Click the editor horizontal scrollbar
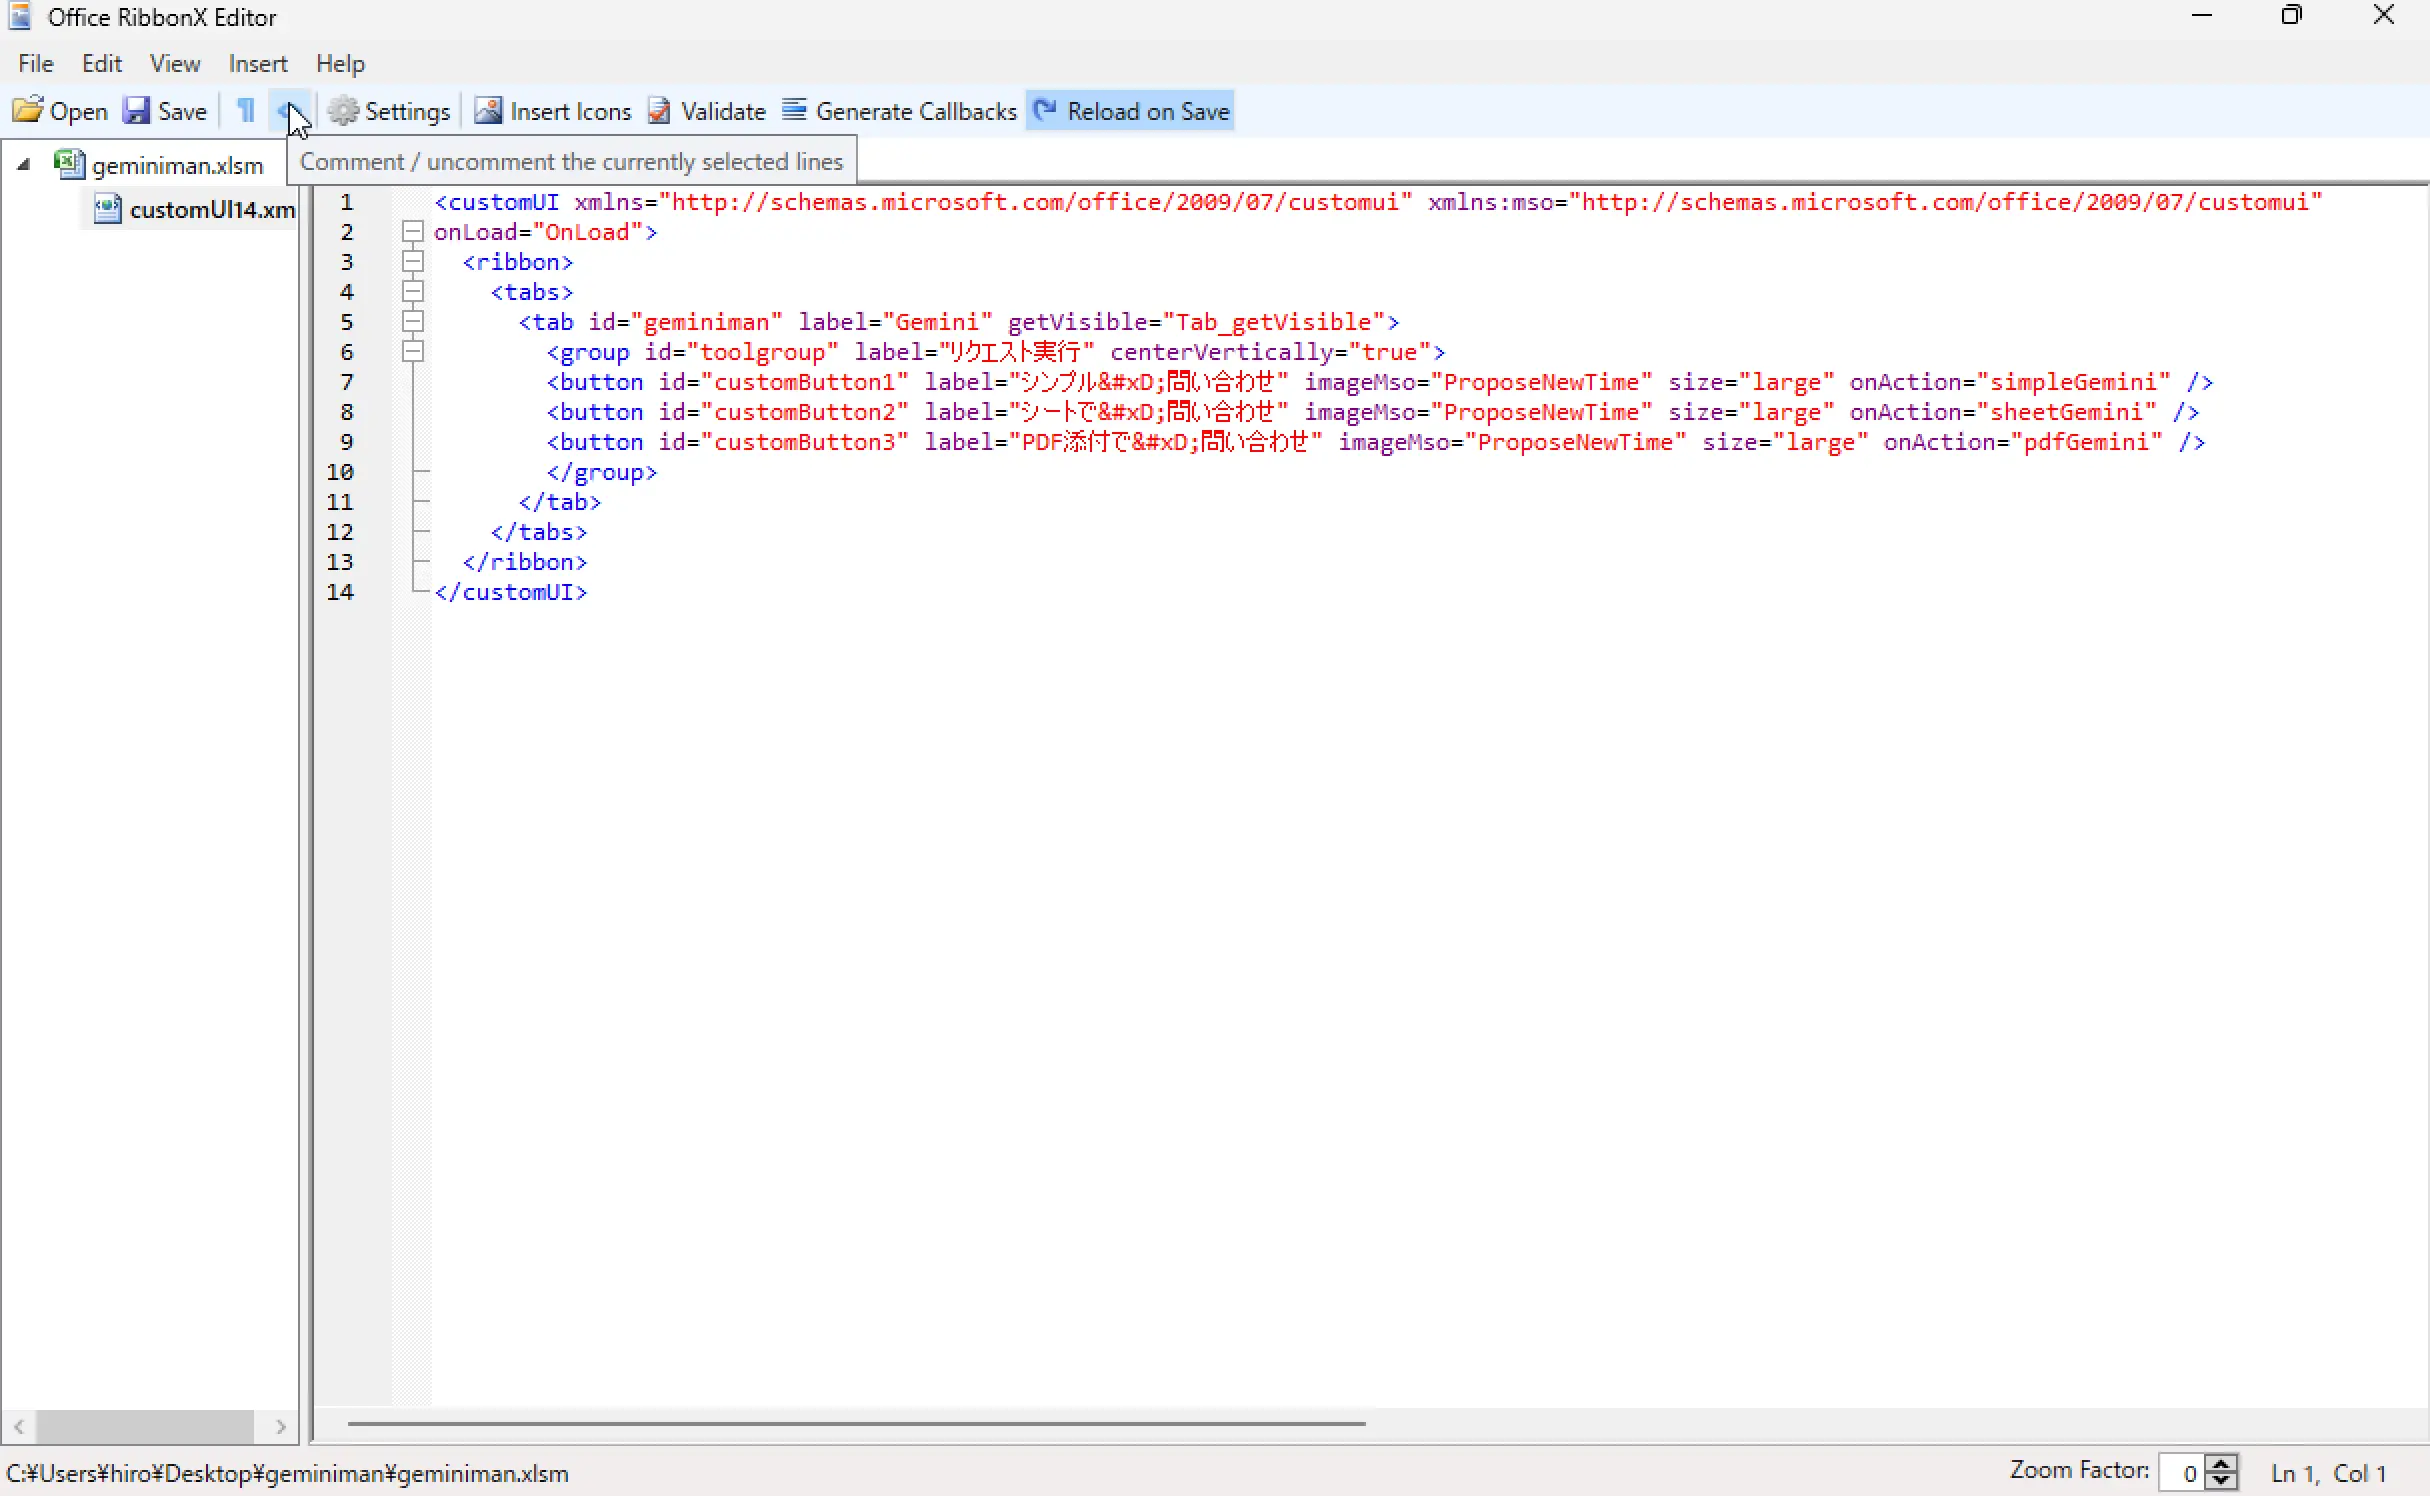 pos(856,1423)
